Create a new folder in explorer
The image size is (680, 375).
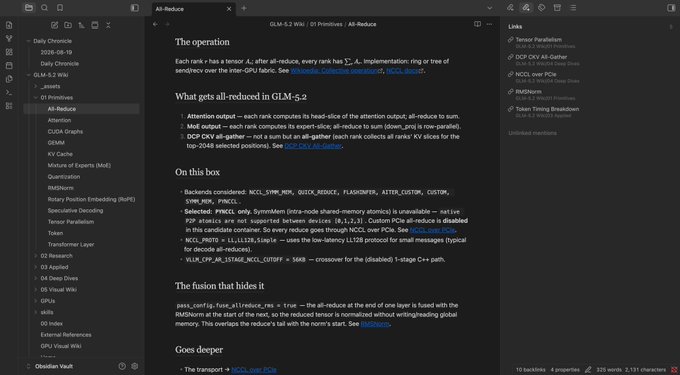tap(68, 25)
